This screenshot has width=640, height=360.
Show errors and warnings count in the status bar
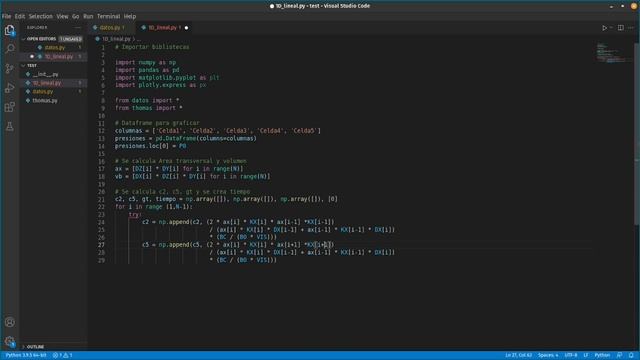click(62, 355)
